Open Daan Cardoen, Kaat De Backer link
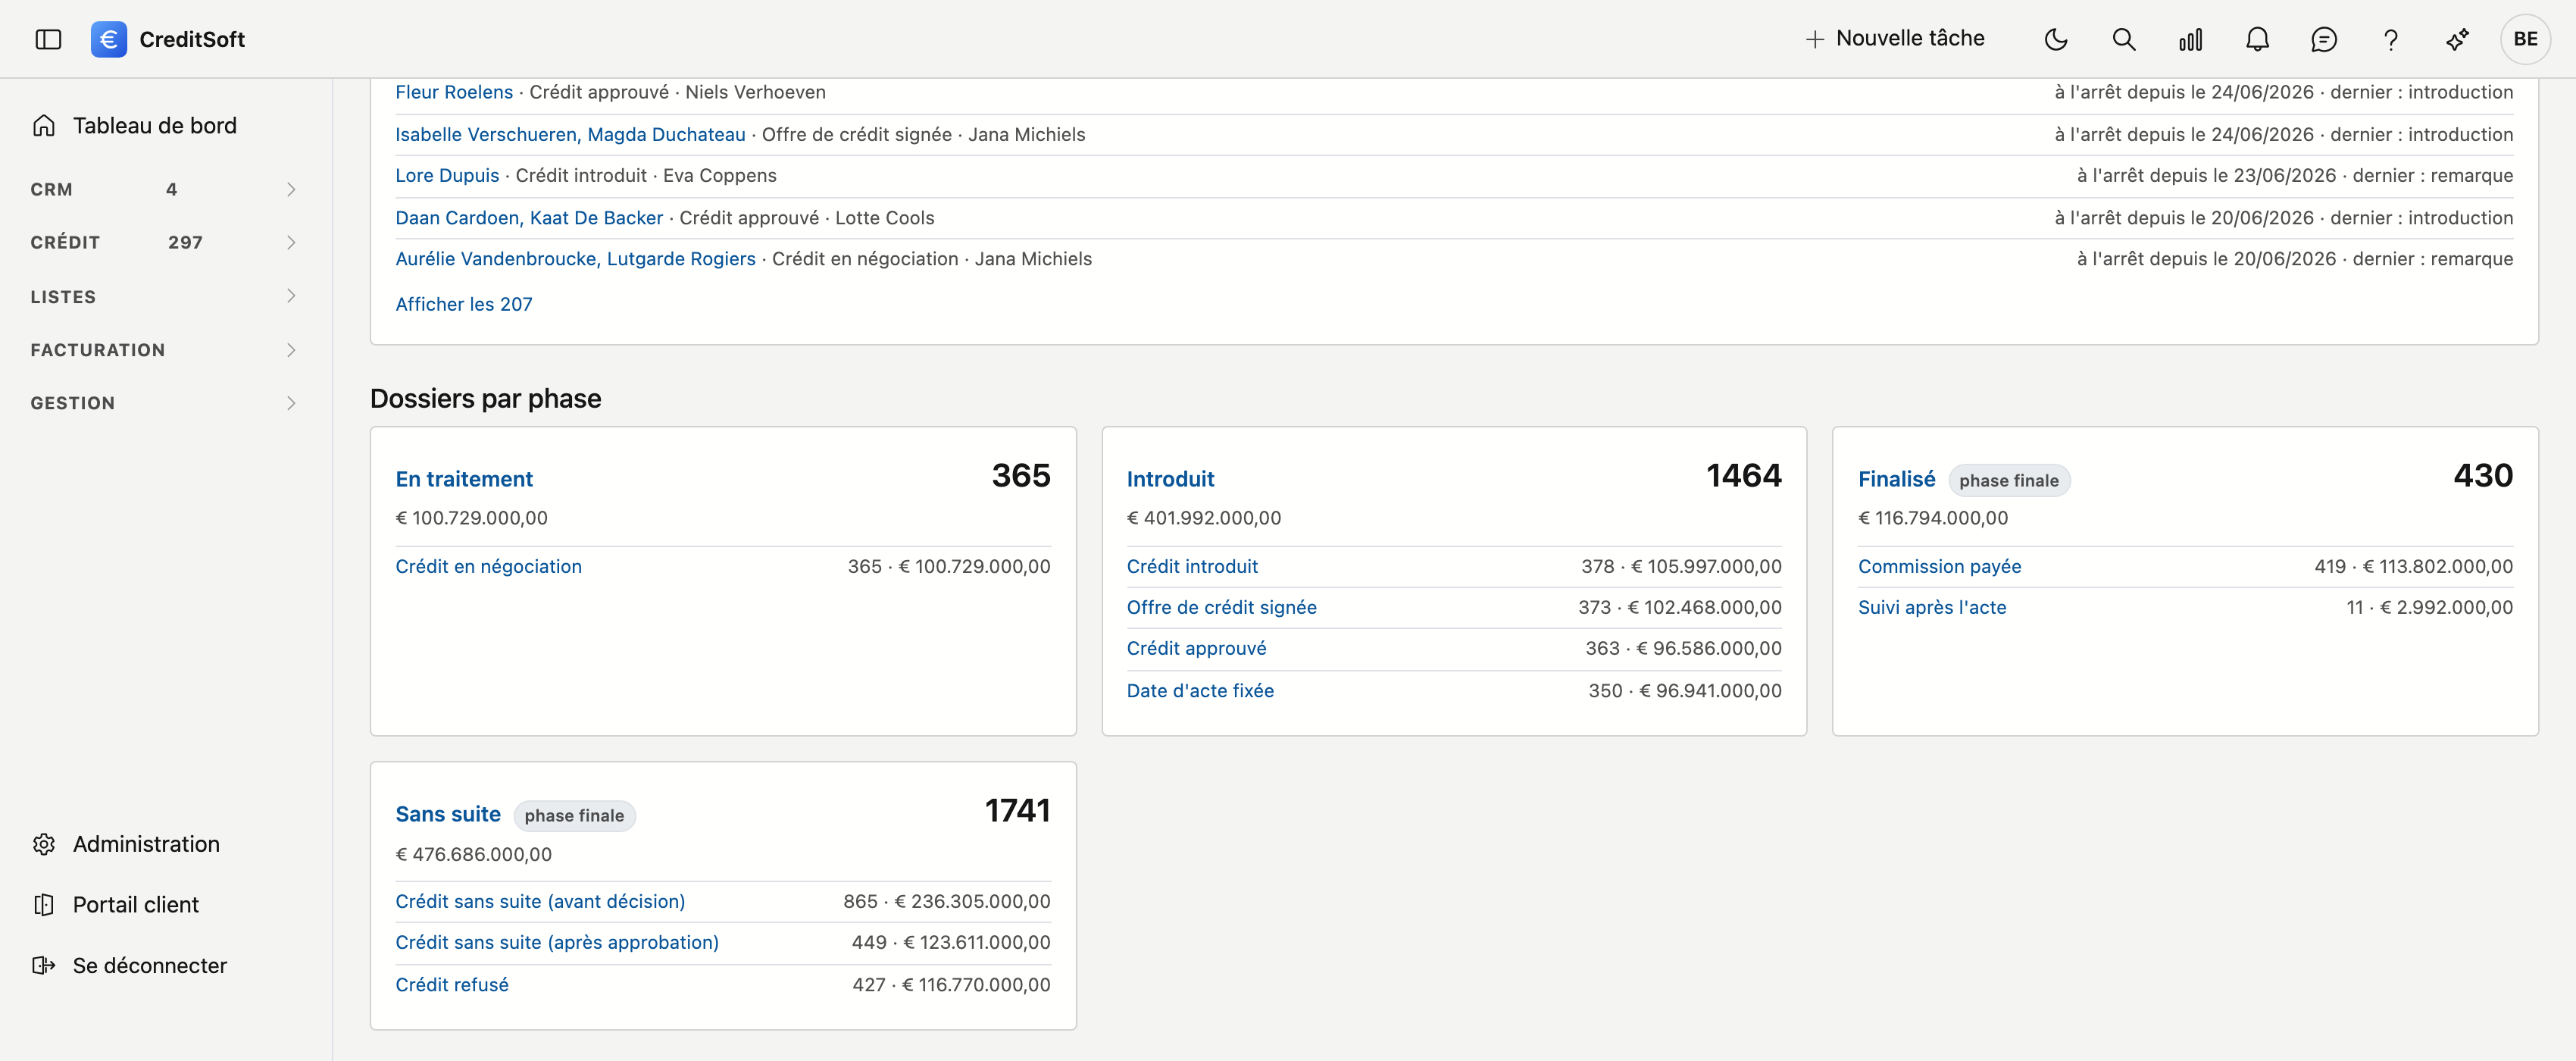Viewport: 2576px width, 1061px height. click(x=529, y=218)
